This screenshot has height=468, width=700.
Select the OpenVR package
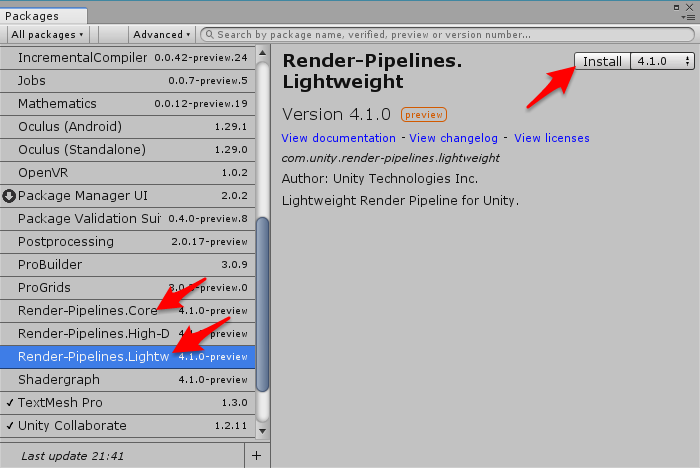click(x=128, y=173)
